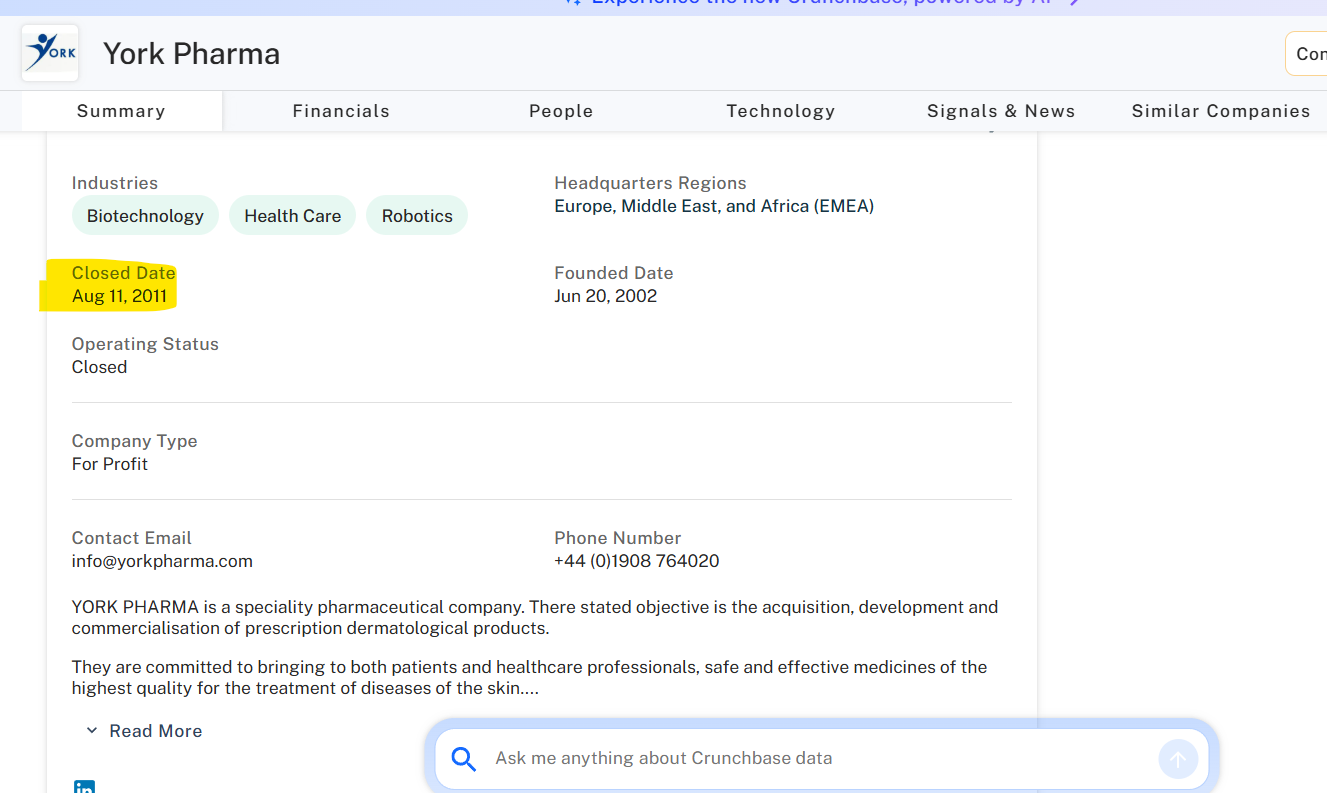This screenshot has width=1327, height=793.
Task: Click the York Pharma logo thumbnail
Action: pos(50,53)
